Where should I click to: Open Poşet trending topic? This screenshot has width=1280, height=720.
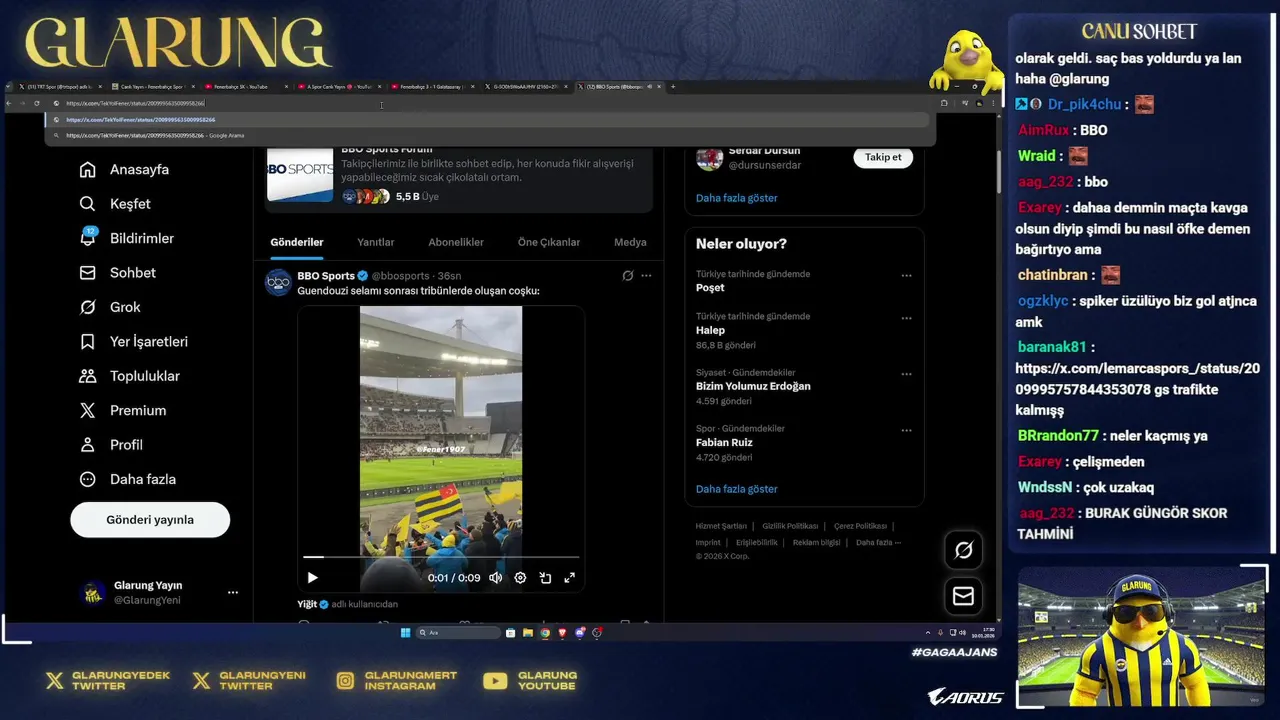click(x=710, y=288)
